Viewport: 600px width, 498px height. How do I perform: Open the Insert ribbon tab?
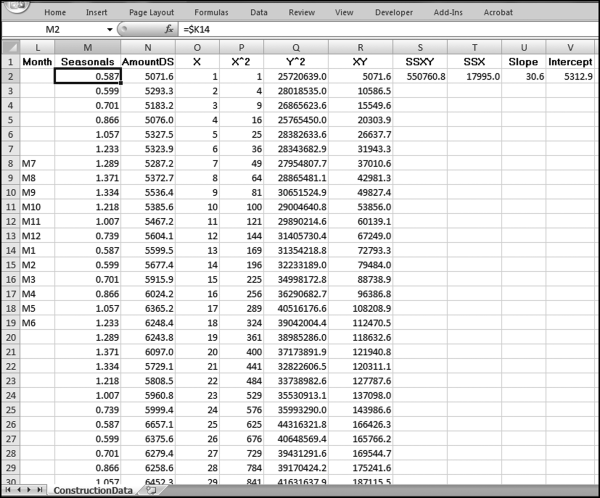point(96,12)
